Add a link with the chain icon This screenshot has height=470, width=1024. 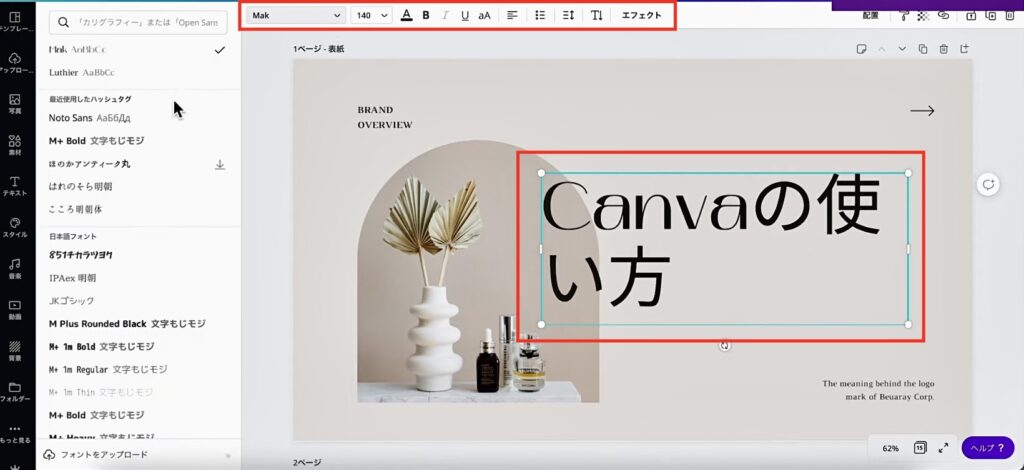click(943, 15)
